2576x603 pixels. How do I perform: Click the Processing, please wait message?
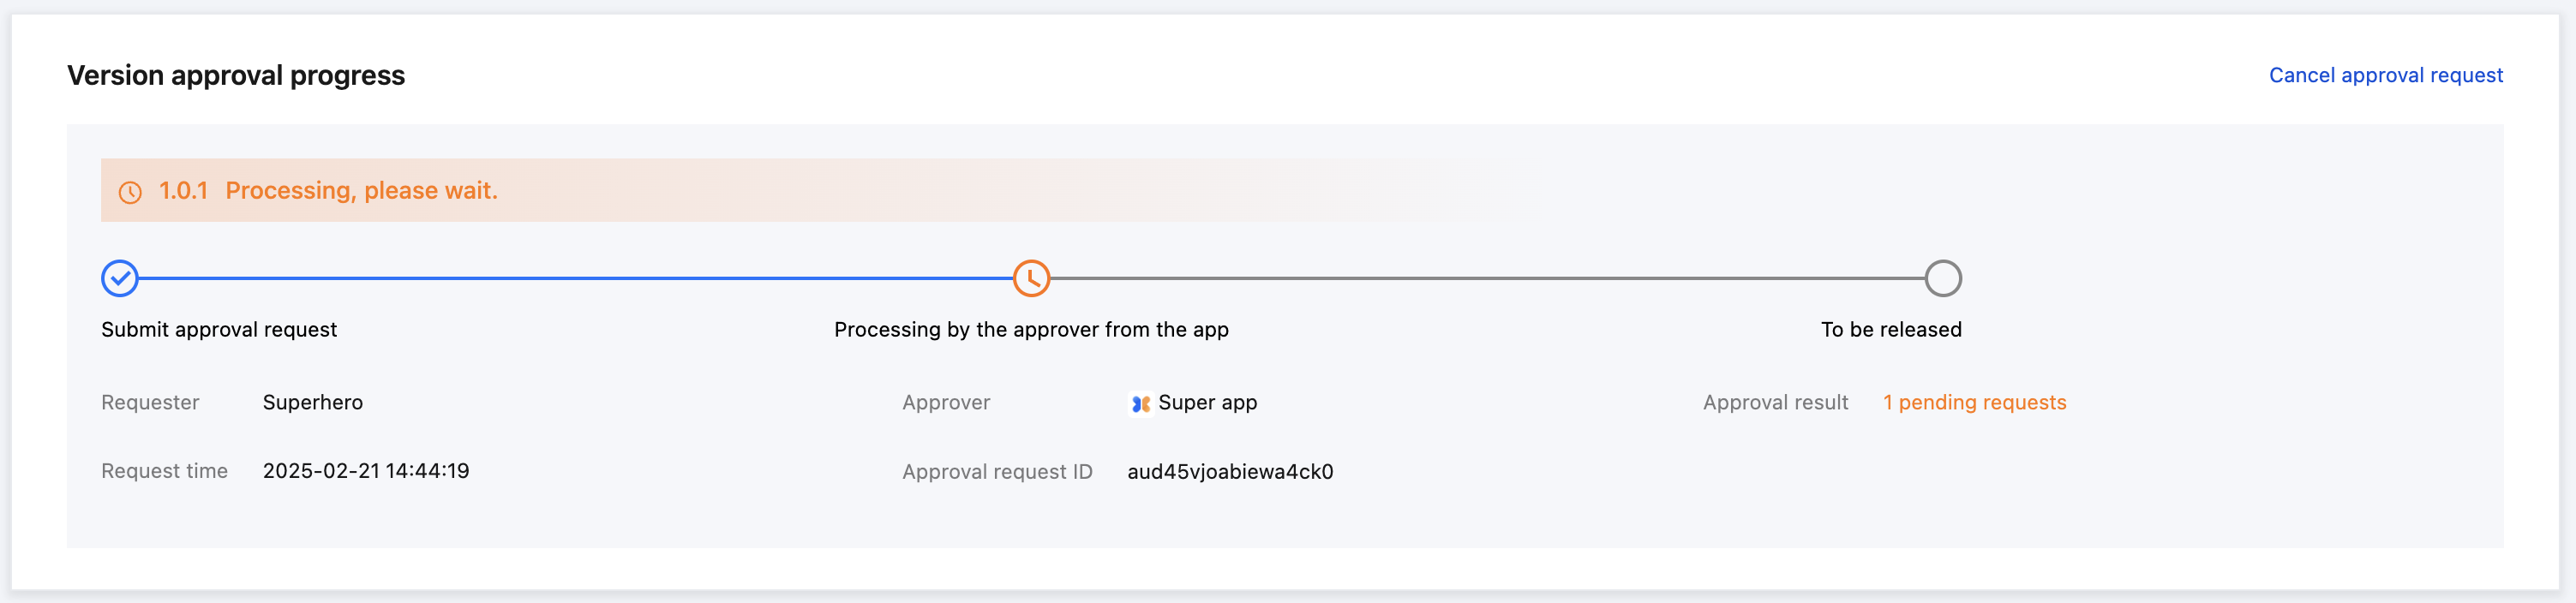click(x=361, y=191)
